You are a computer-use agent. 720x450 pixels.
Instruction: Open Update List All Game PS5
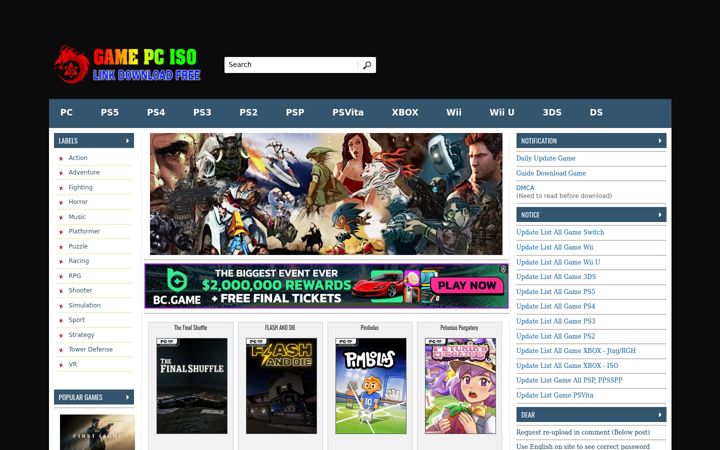tap(556, 292)
